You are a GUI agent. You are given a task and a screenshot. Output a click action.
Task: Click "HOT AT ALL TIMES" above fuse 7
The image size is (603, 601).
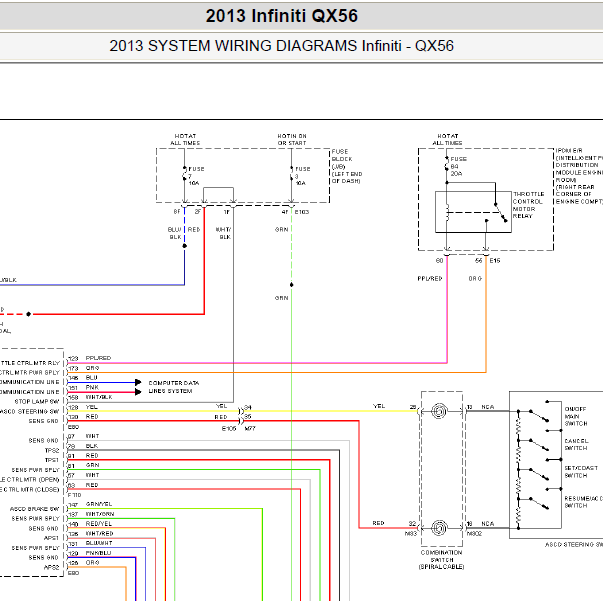click(x=185, y=140)
